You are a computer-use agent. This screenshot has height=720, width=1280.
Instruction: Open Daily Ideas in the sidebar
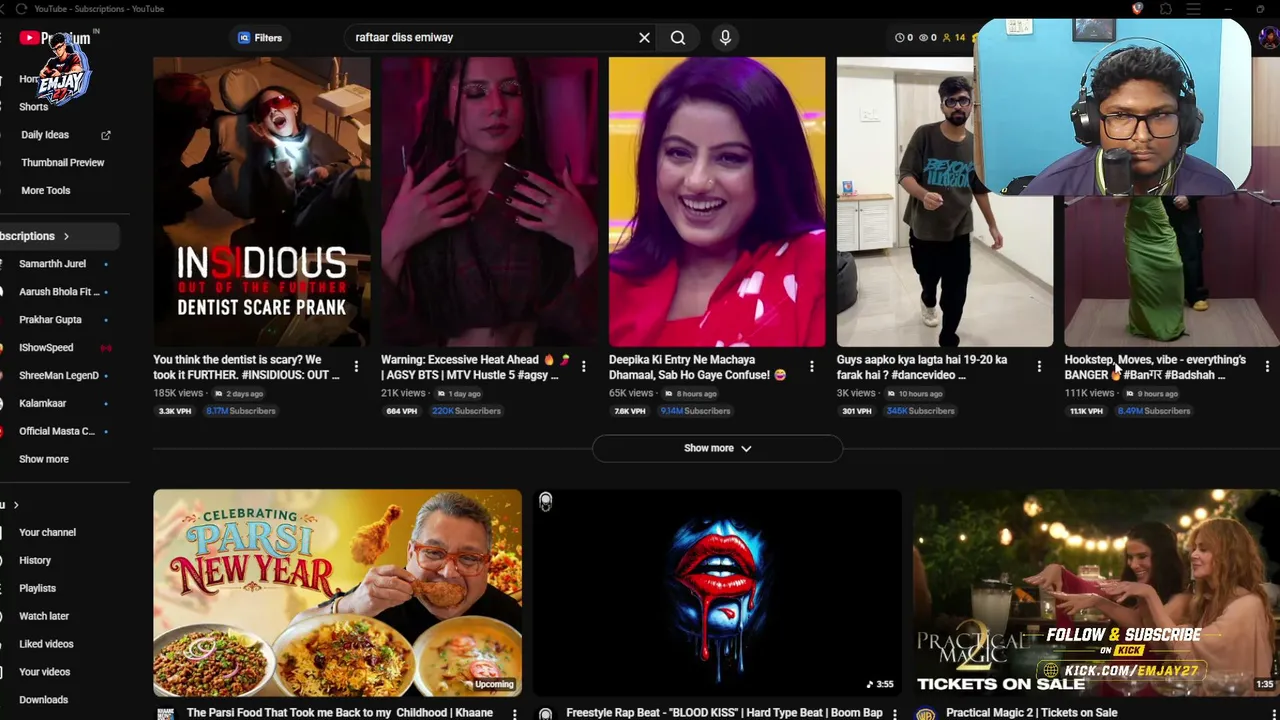pyautogui.click(x=45, y=135)
